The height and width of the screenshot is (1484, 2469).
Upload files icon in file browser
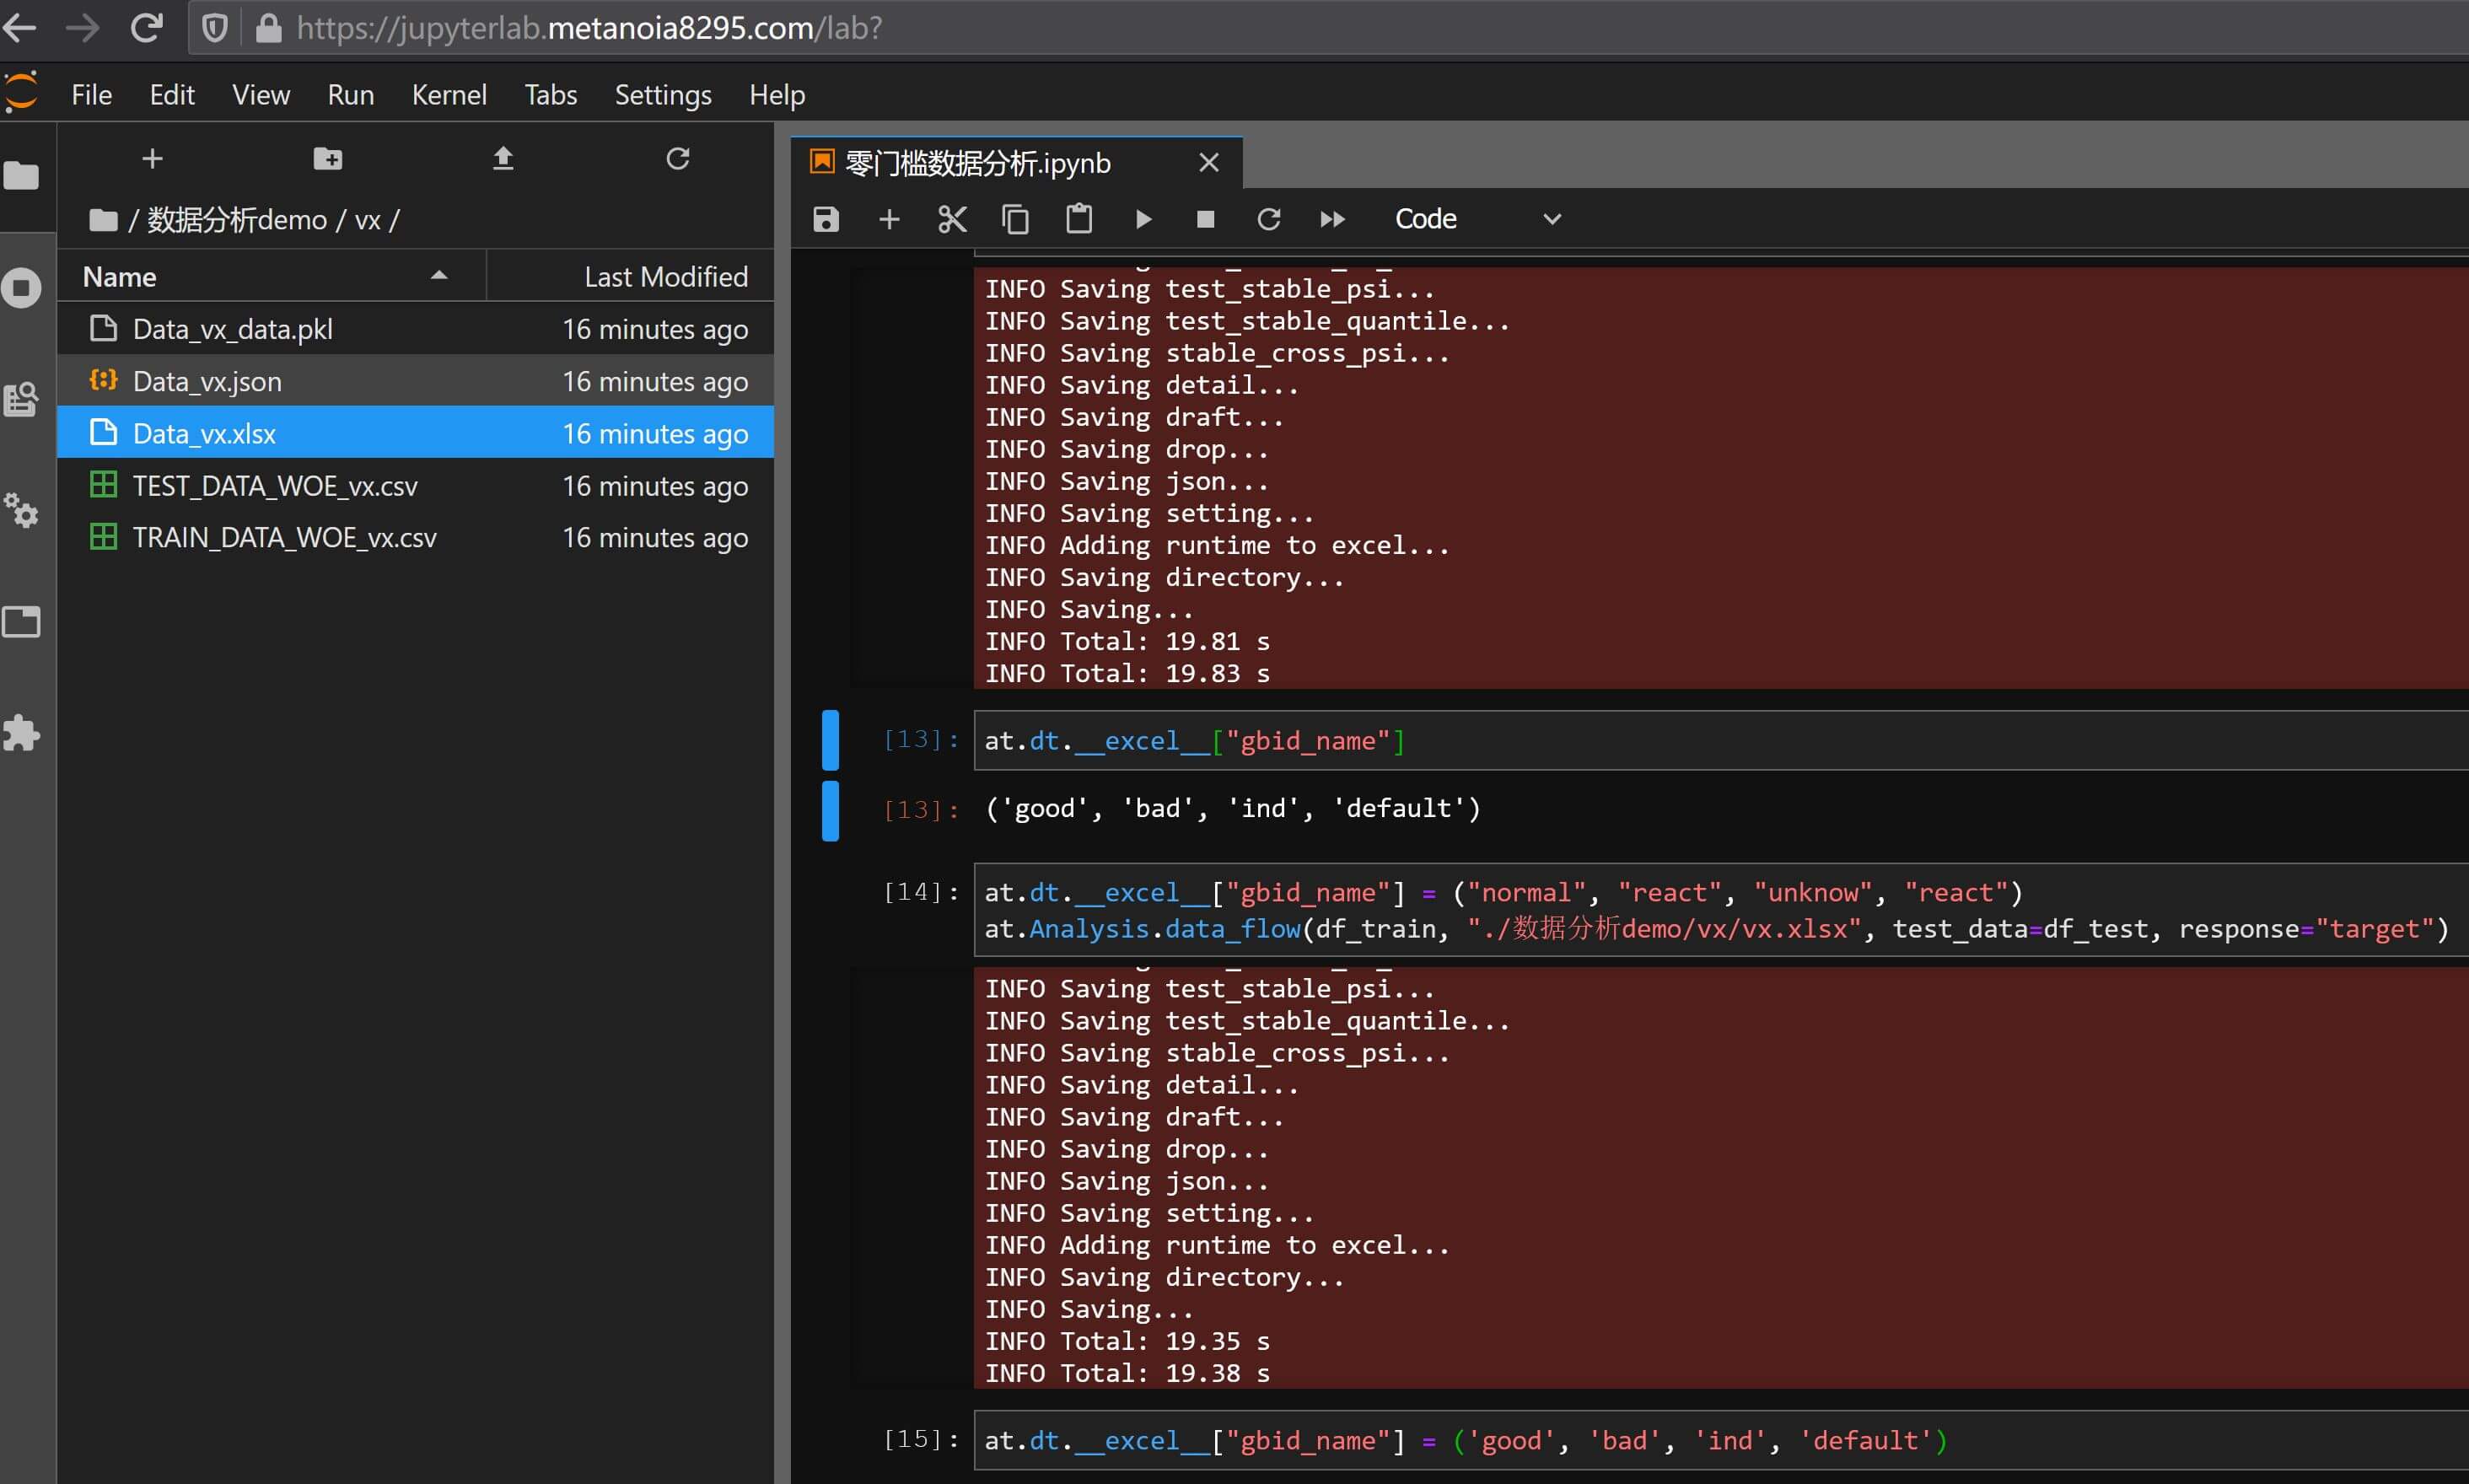click(503, 159)
